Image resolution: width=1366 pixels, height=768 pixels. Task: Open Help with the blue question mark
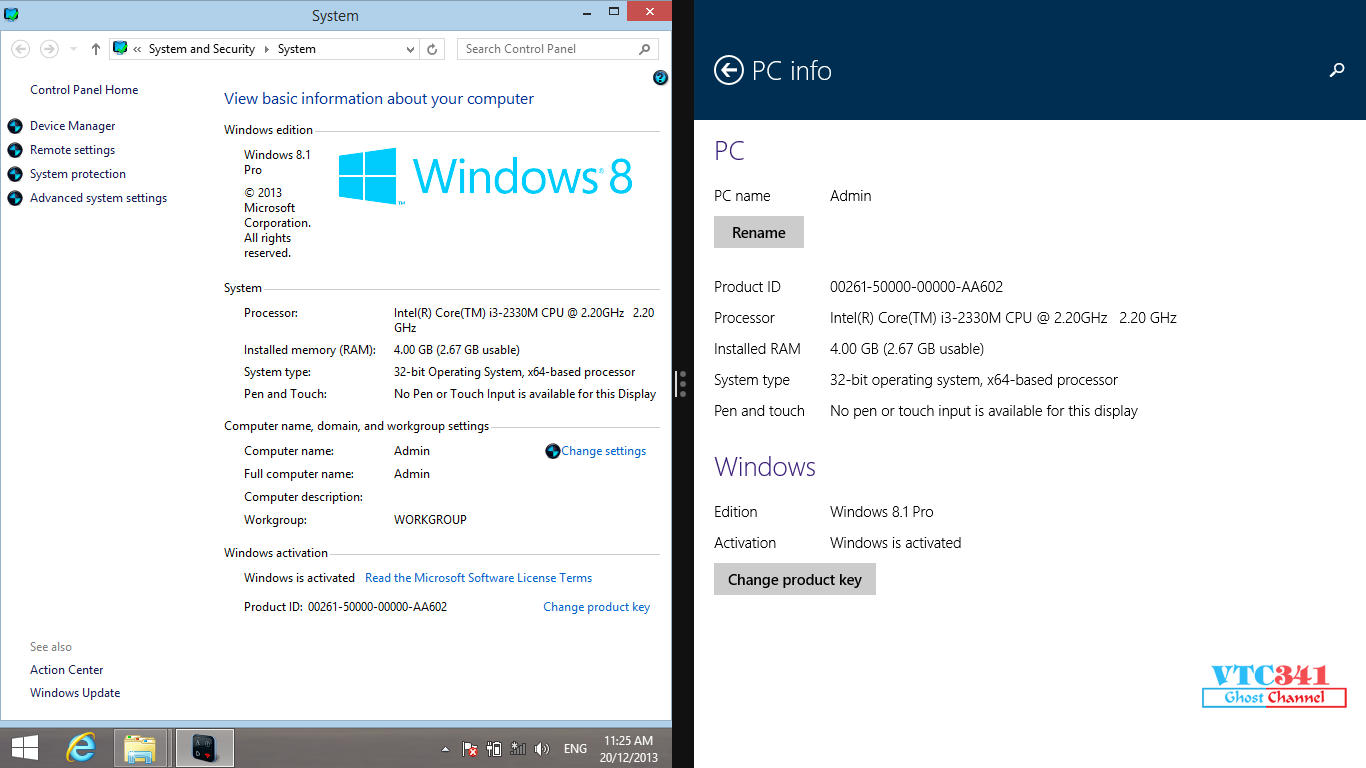660,78
